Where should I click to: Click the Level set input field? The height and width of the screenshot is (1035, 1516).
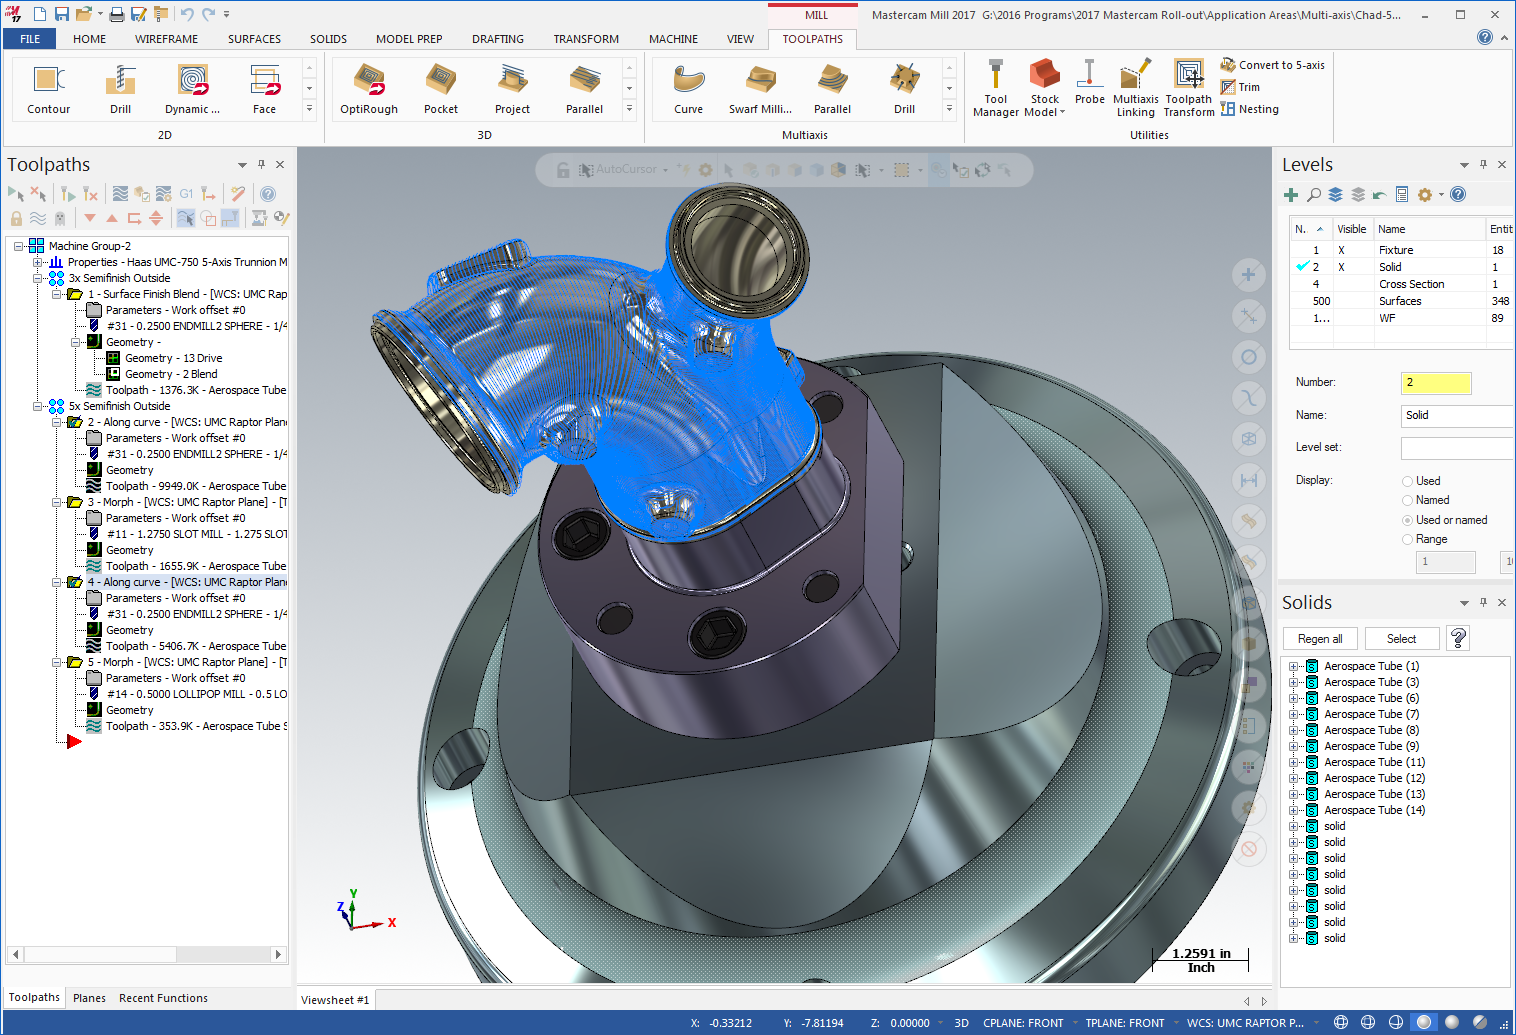point(1458,448)
